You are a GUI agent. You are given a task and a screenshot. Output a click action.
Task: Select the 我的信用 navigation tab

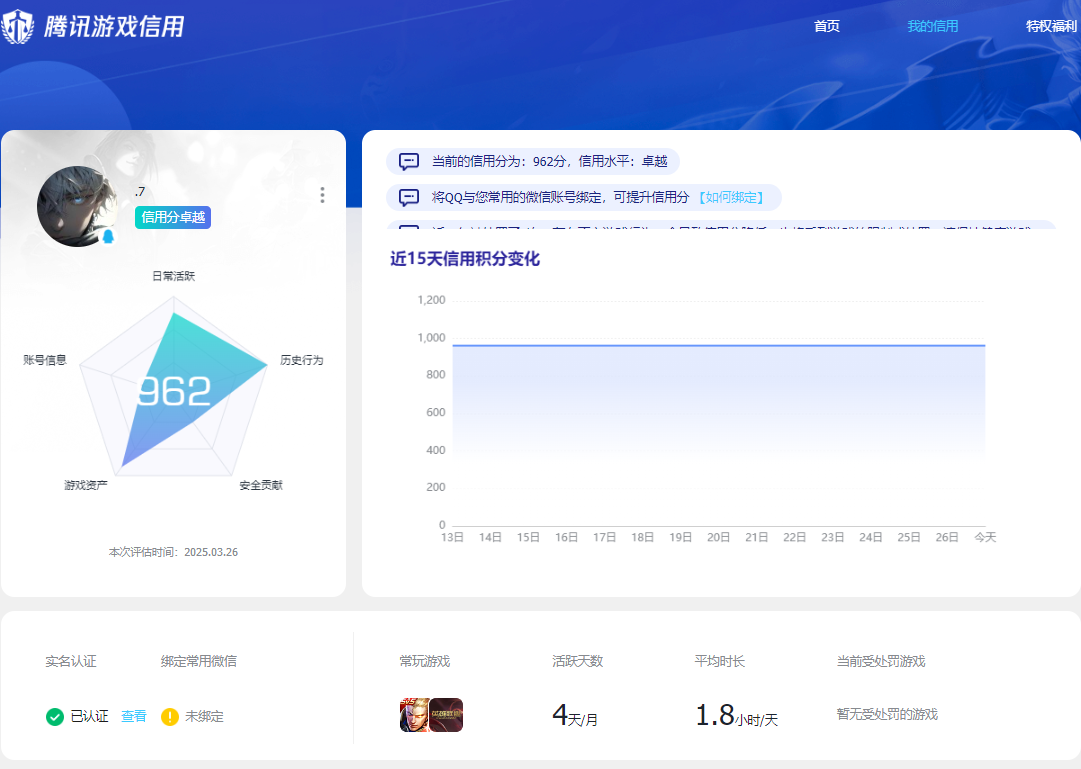click(933, 26)
